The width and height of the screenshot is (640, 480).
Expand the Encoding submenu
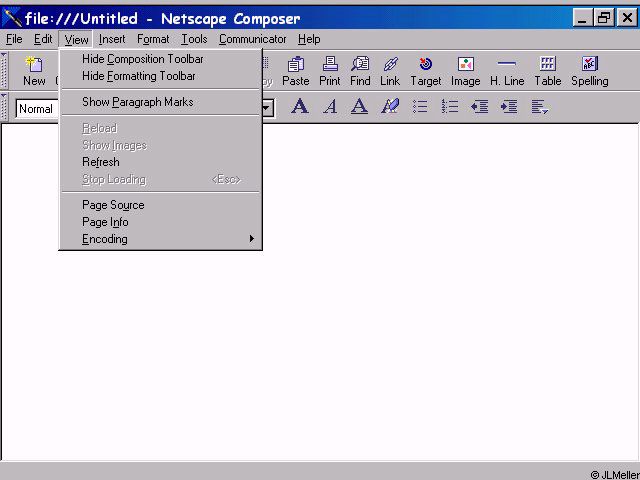click(160, 239)
